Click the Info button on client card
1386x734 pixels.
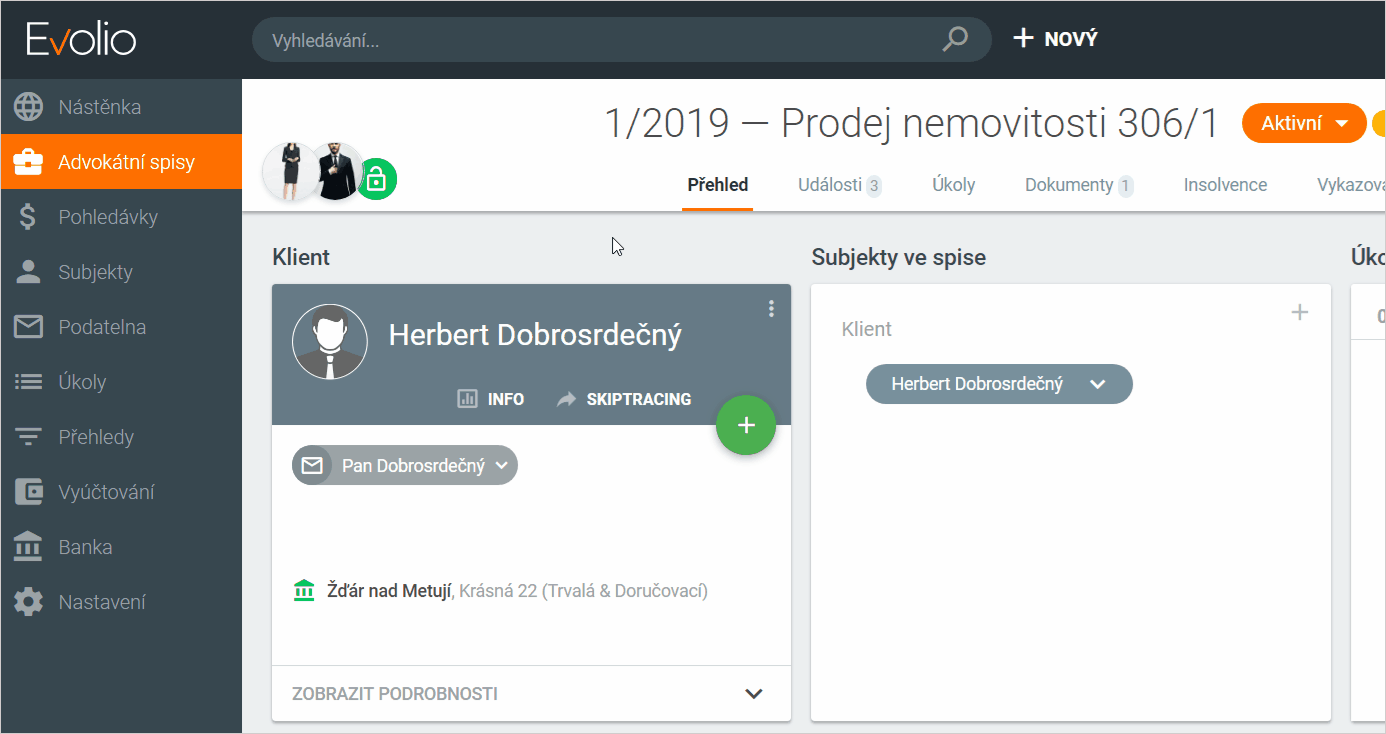pyautogui.click(x=491, y=399)
